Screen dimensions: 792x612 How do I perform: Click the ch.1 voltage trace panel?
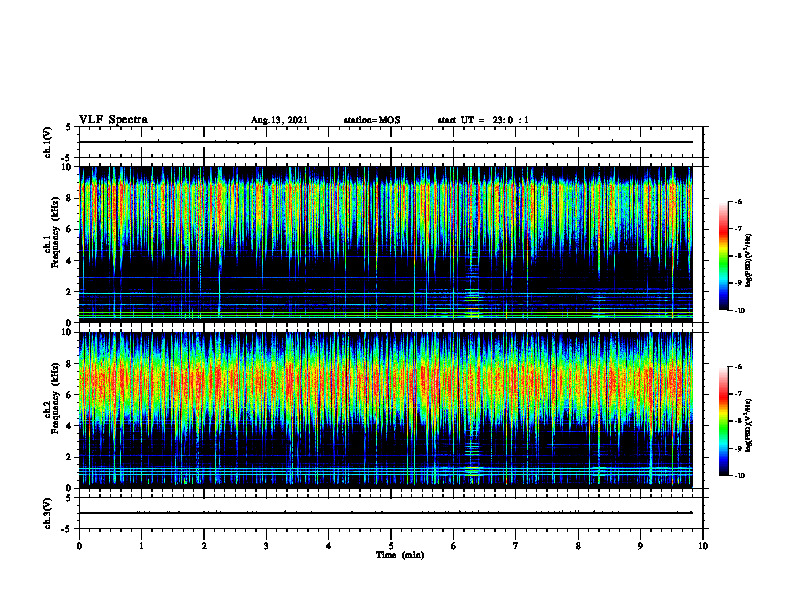click(391, 142)
